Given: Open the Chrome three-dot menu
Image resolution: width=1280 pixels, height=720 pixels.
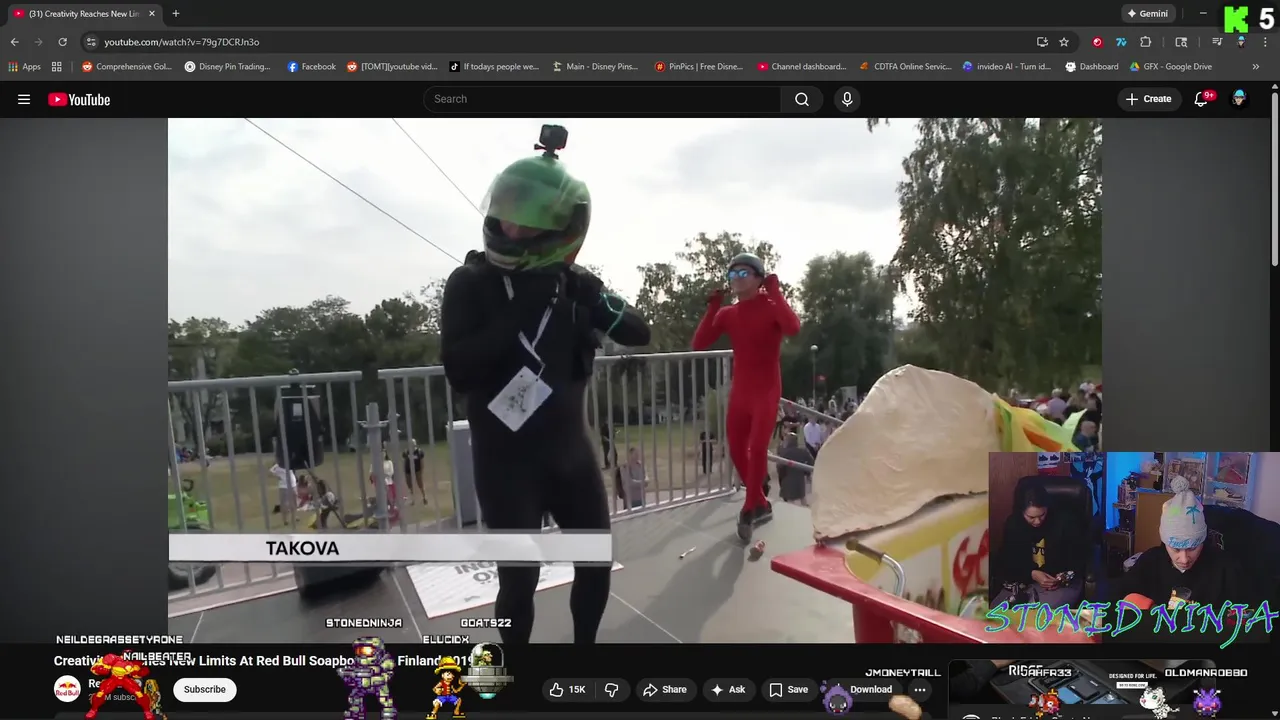Looking at the screenshot, I should pos(1266,42).
